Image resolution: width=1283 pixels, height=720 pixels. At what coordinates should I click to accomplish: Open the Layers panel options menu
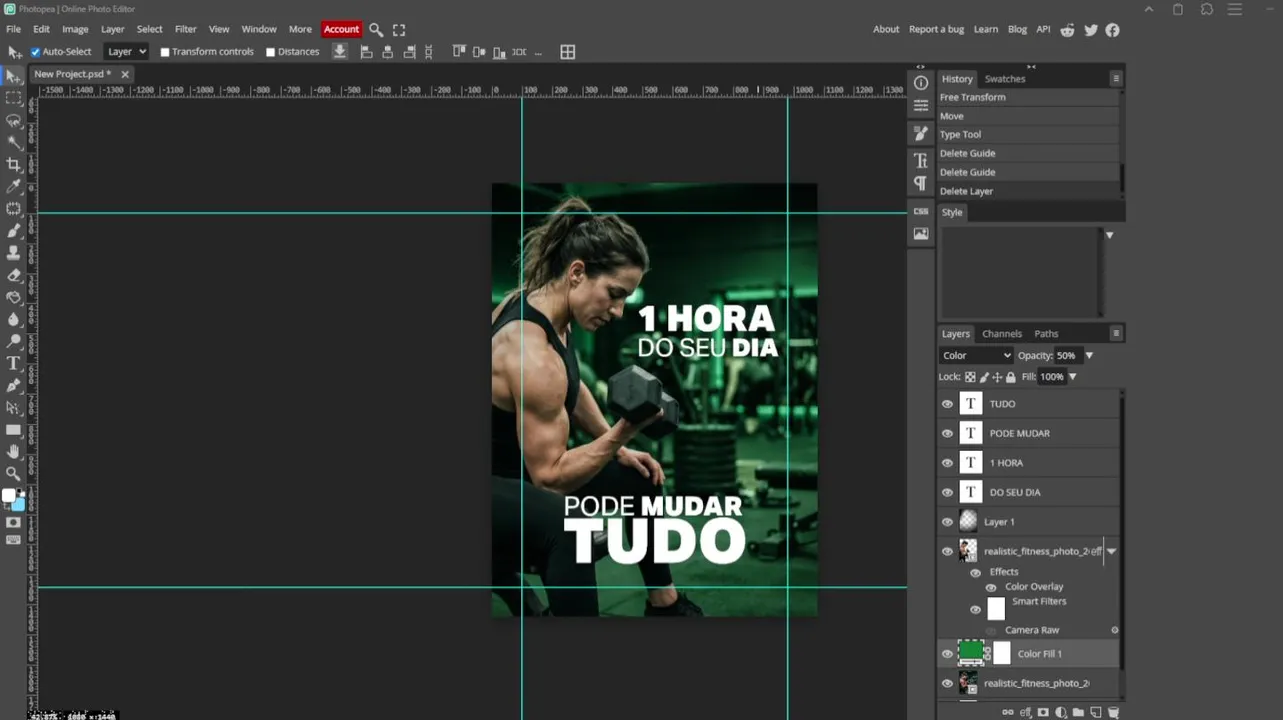point(1116,333)
